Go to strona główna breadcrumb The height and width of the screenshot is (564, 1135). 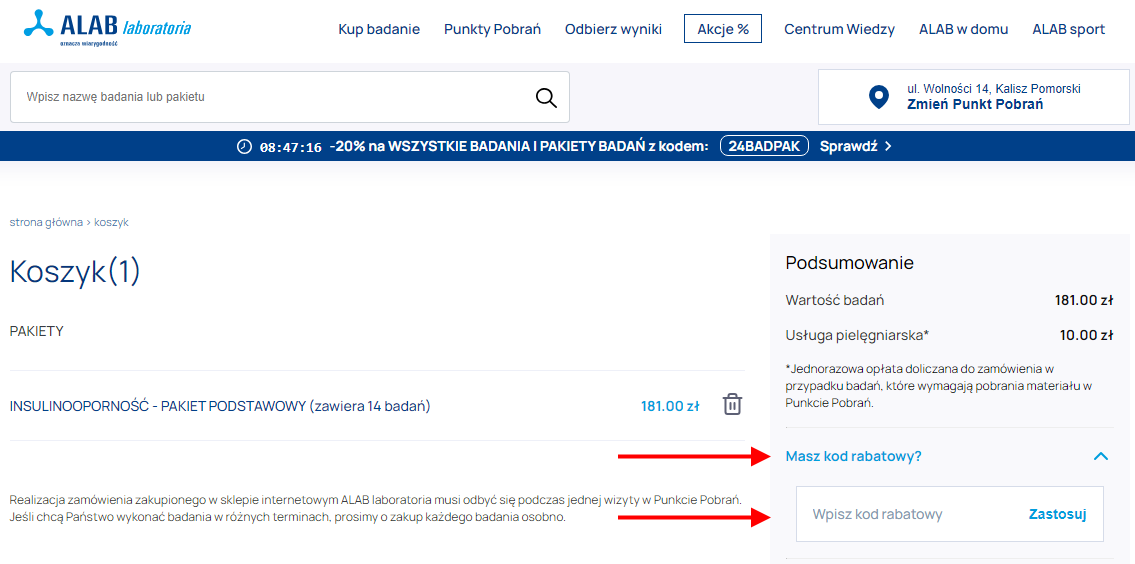(x=46, y=222)
